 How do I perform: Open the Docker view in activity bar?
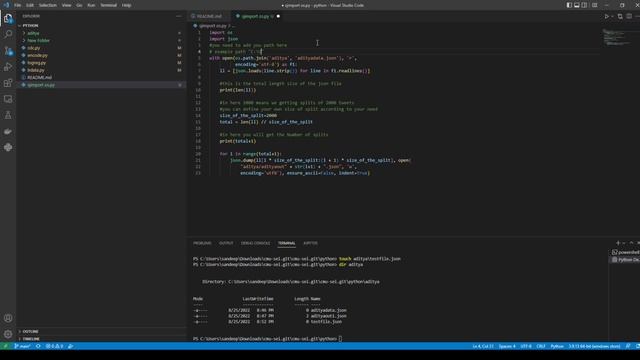tap(8, 131)
